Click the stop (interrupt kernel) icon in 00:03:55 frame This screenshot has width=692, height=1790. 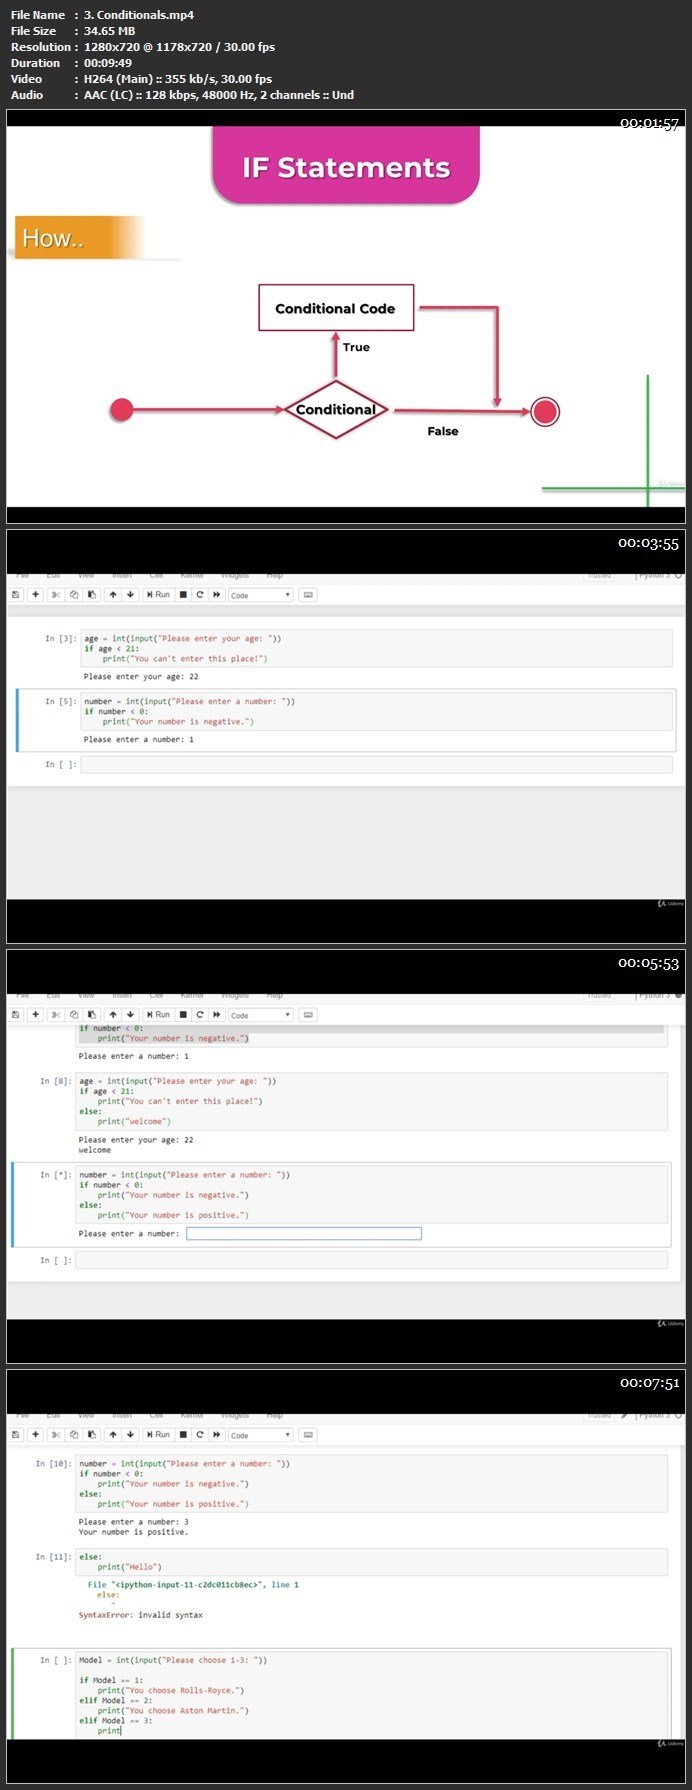[183, 595]
